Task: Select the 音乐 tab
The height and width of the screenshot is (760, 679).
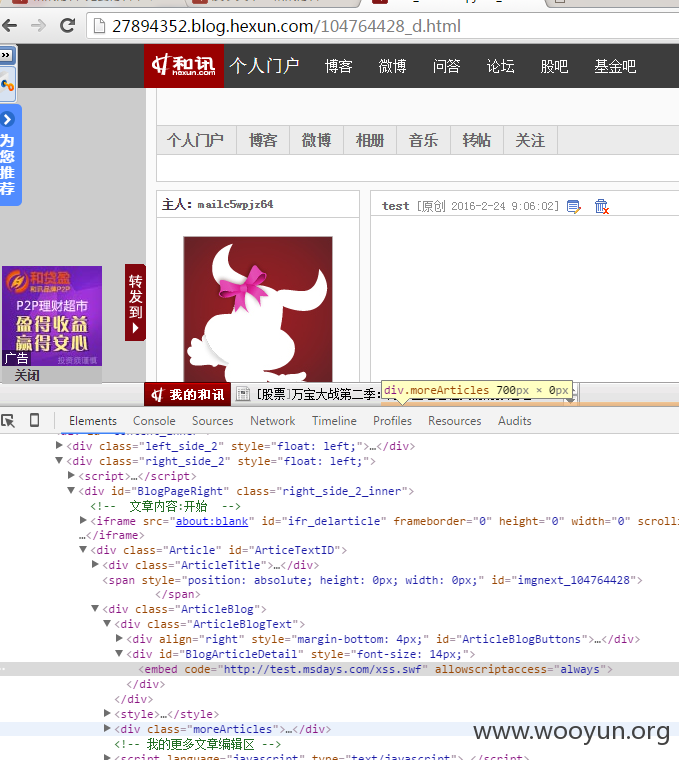Action: click(x=424, y=140)
